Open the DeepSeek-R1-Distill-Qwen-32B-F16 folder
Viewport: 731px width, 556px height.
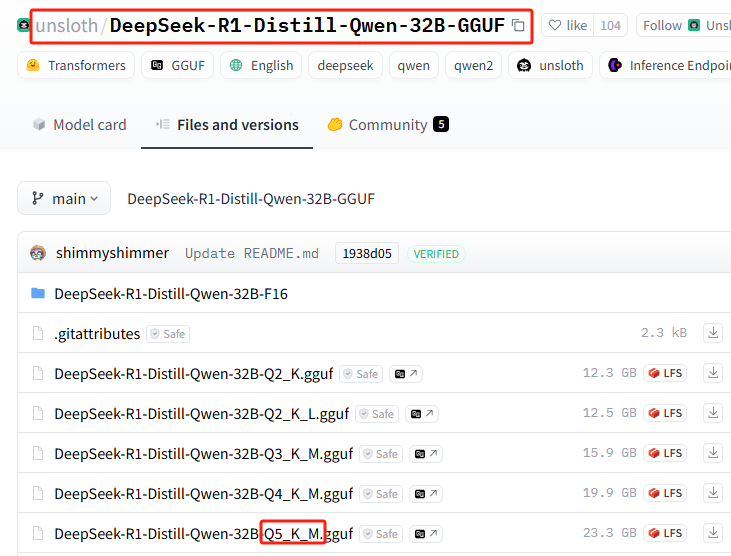[171, 294]
